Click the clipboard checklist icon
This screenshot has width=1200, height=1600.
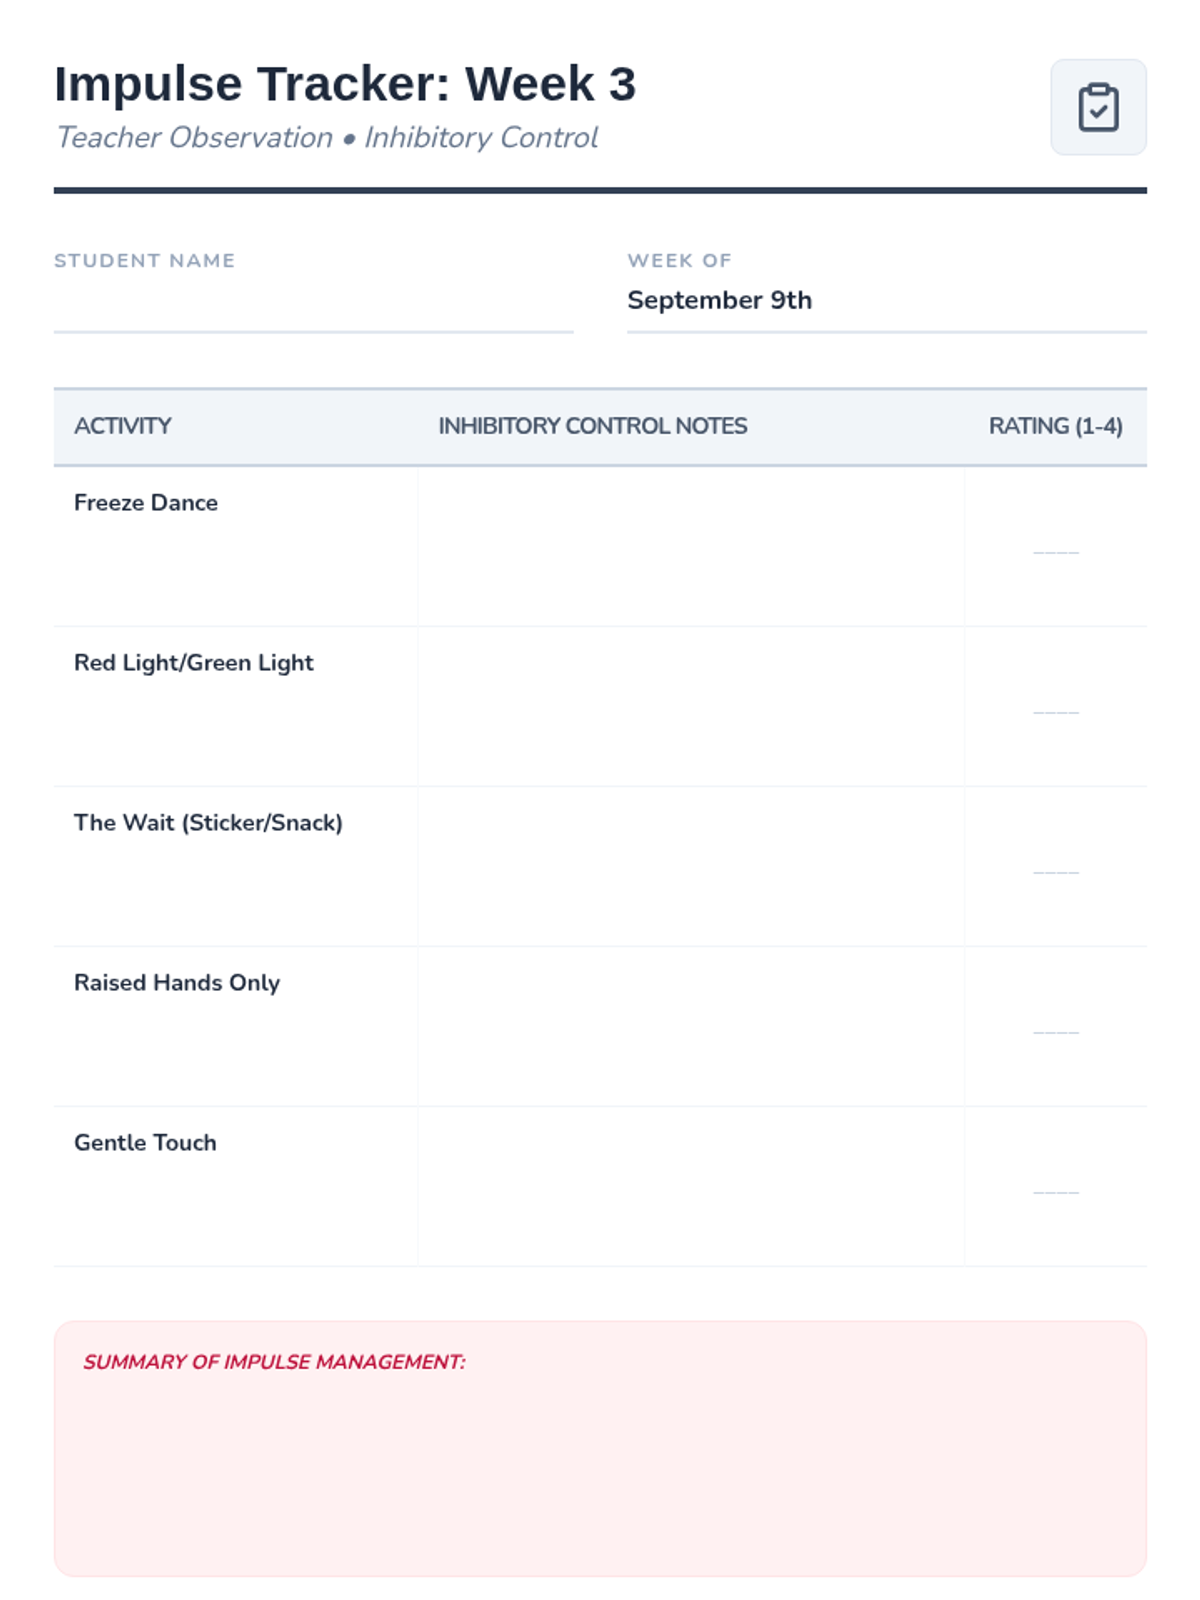click(x=1098, y=107)
